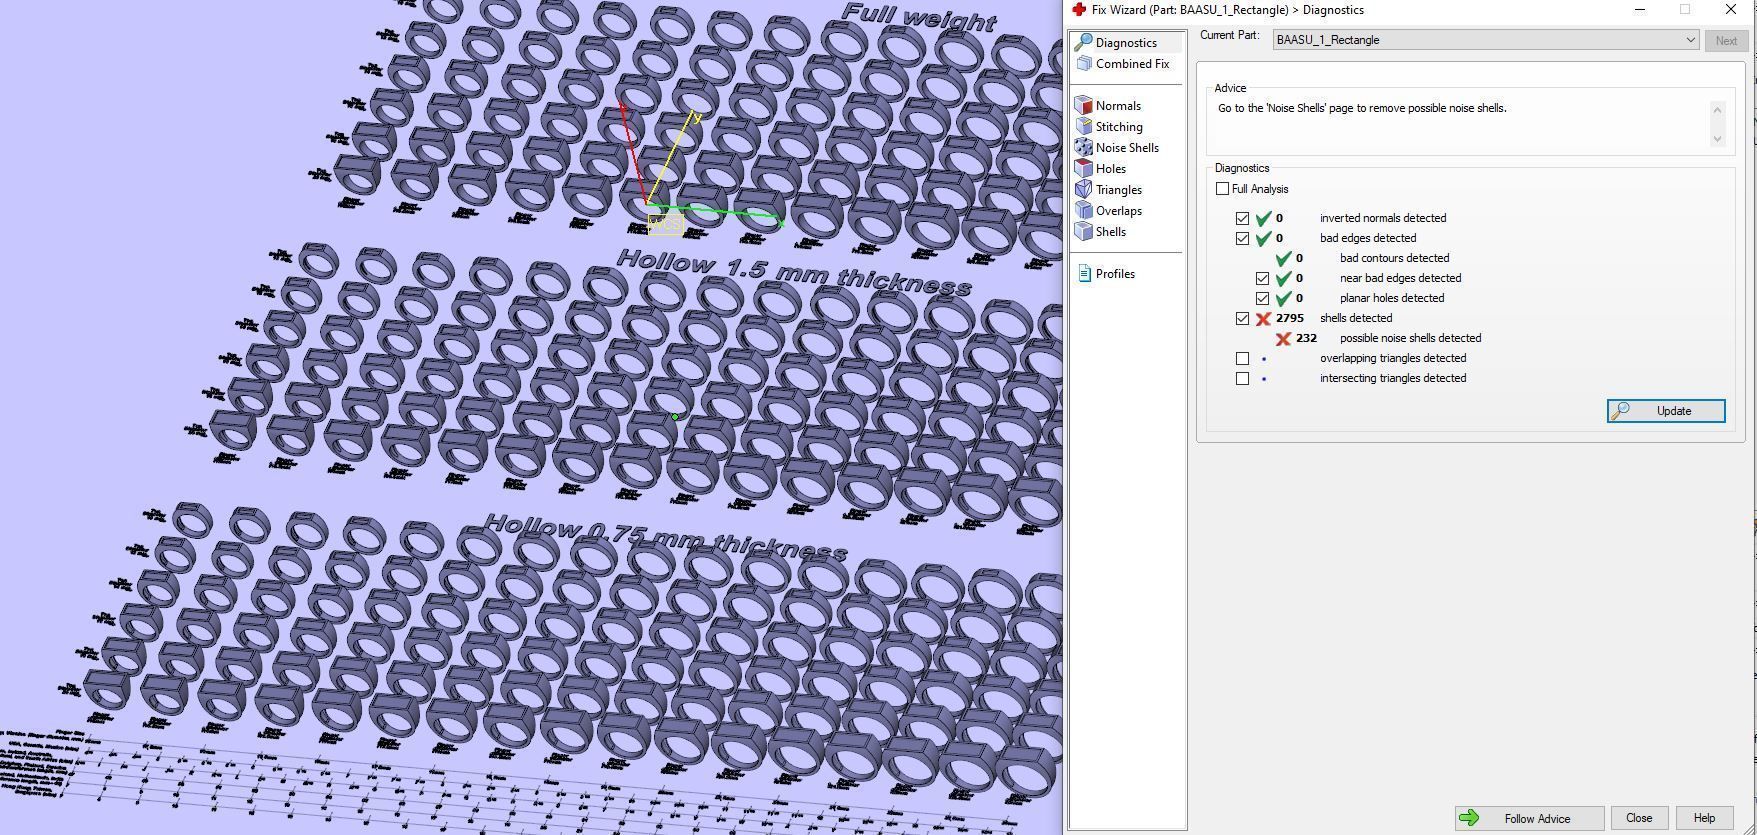Click red X beside possible noise shells
Image resolution: width=1757 pixels, height=835 pixels.
coord(1283,338)
